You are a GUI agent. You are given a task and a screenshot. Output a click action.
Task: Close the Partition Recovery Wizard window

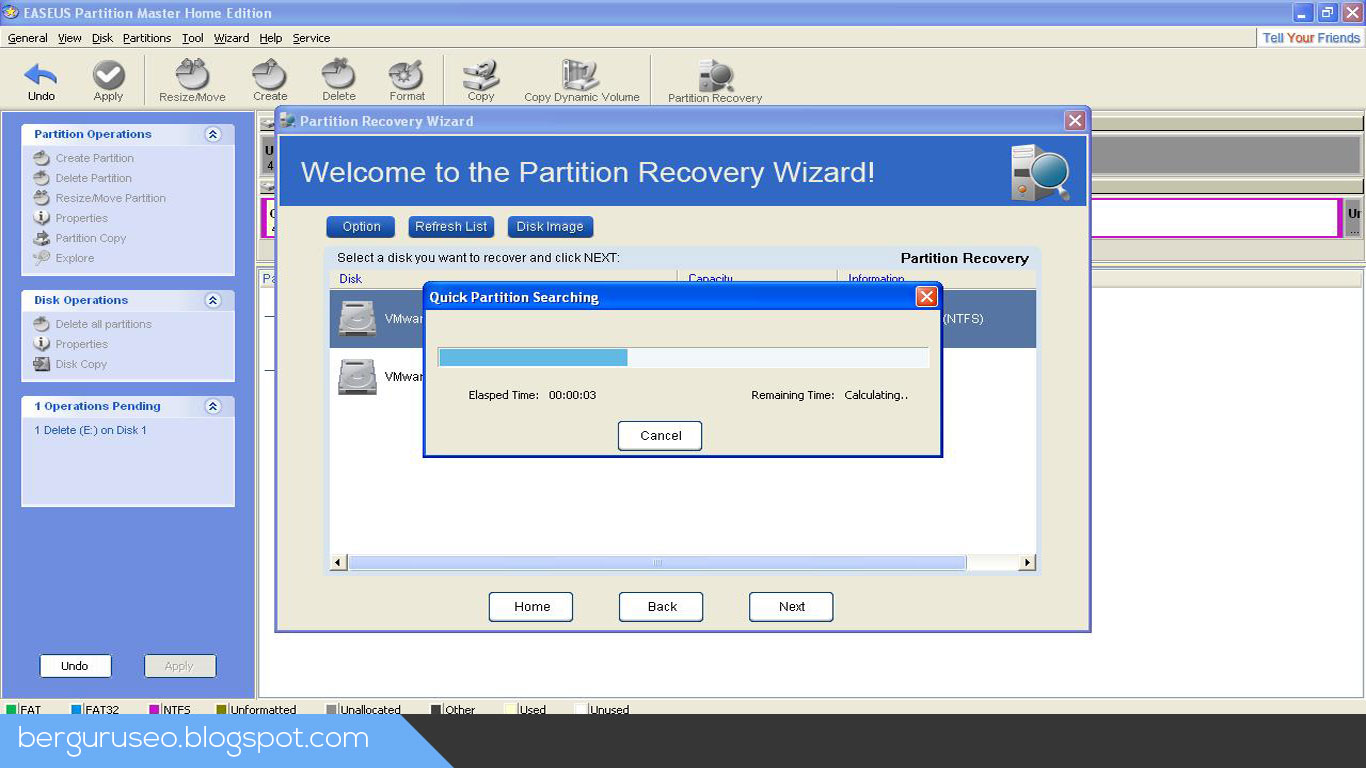(x=1075, y=121)
